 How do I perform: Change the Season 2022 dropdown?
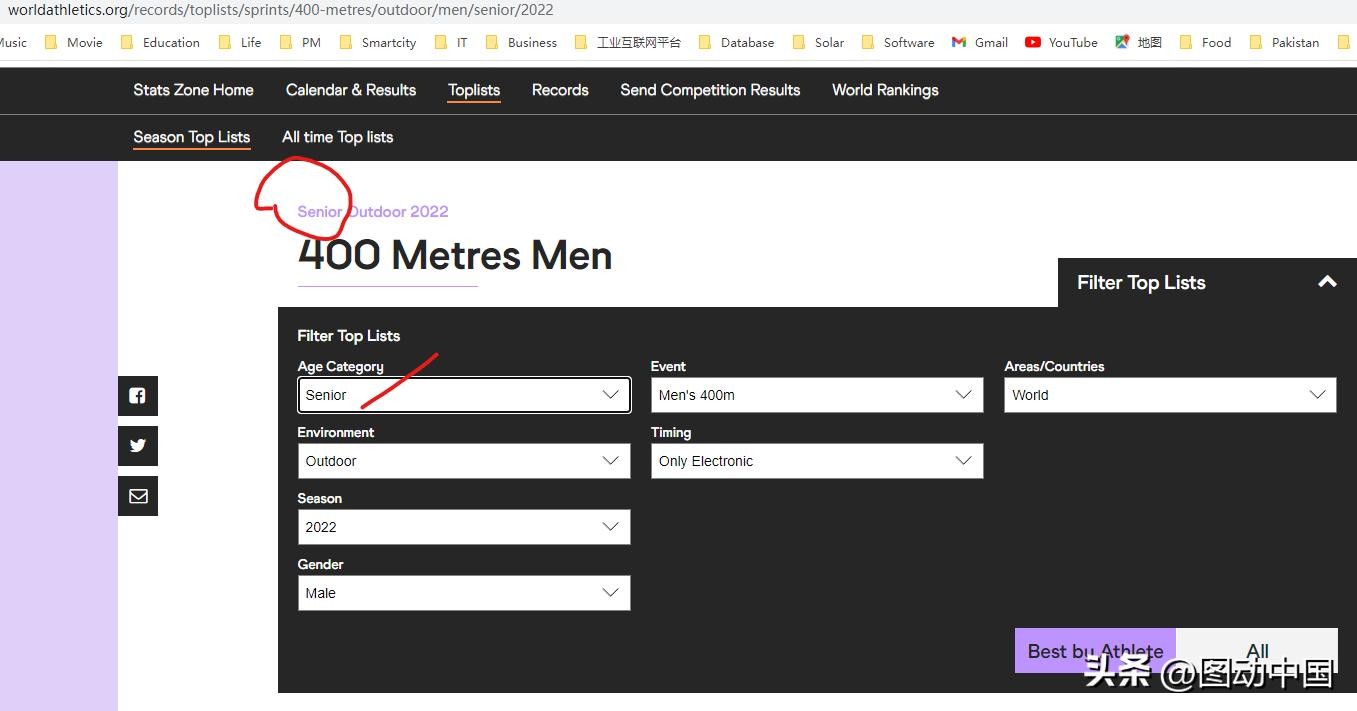pyautogui.click(x=464, y=527)
